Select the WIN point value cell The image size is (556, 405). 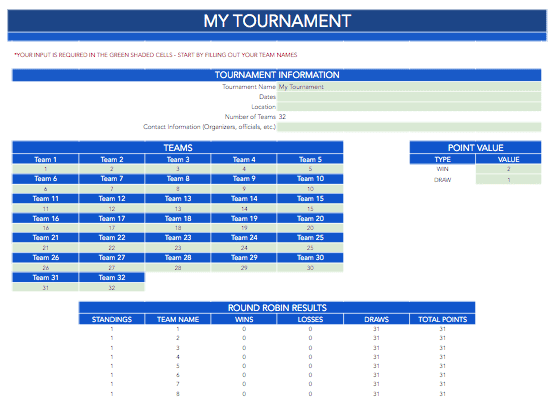(x=508, y=169)
